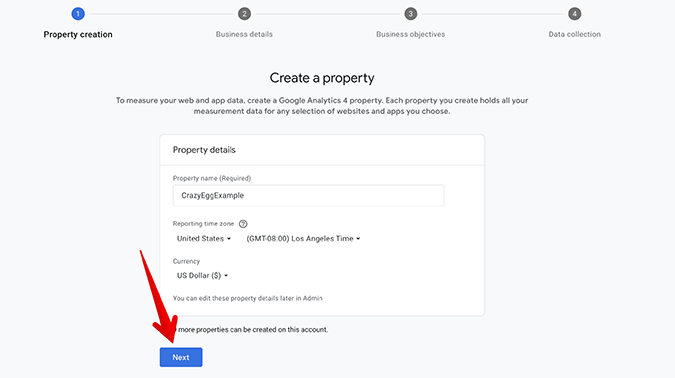Click the step 2 circle icon
The width and height of the screenshot is (675, 378).
pyautogui.click(x=244, y=14)
